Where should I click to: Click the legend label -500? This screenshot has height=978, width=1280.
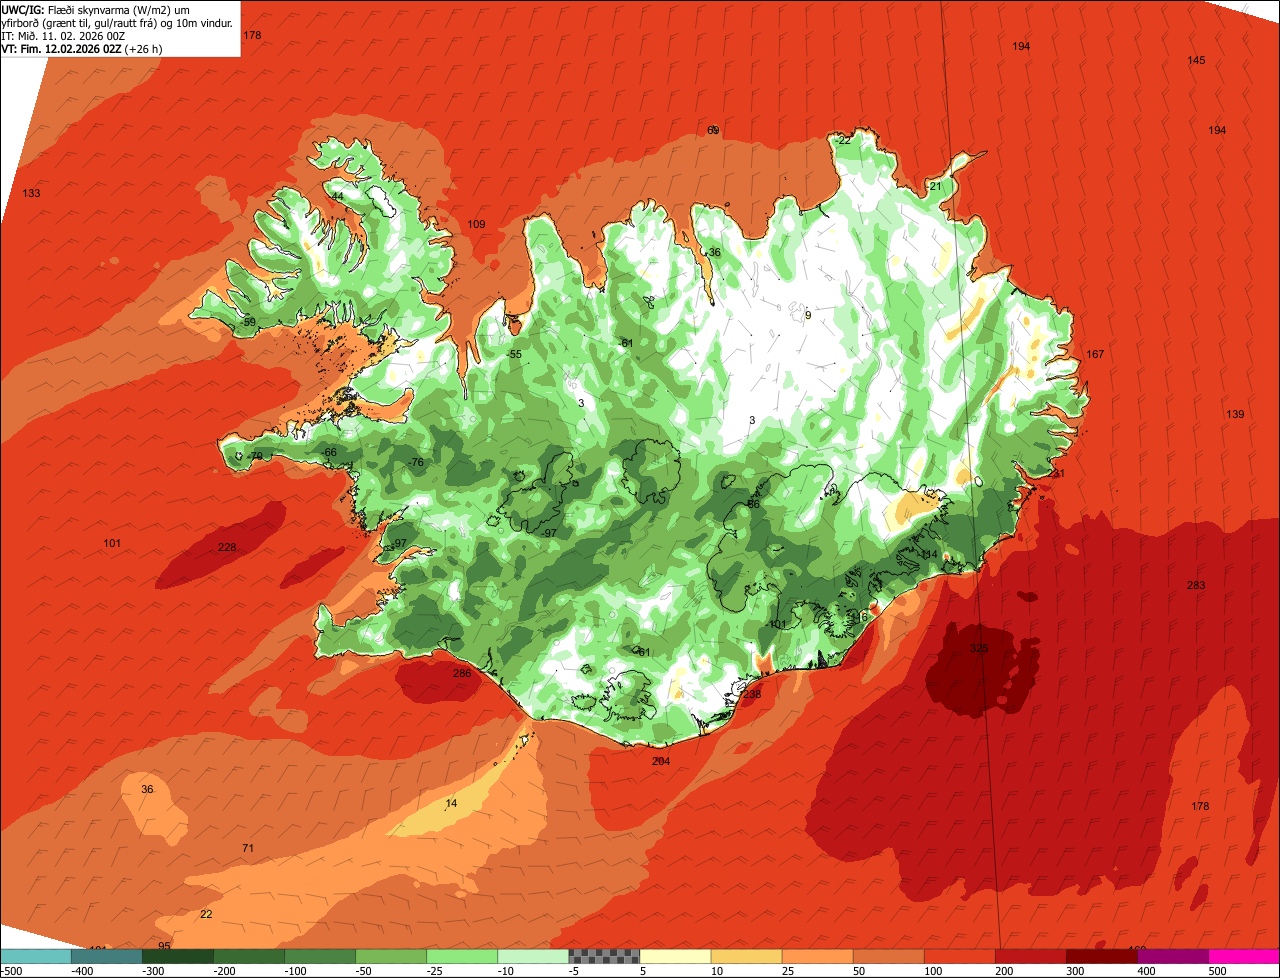point(12,971)
